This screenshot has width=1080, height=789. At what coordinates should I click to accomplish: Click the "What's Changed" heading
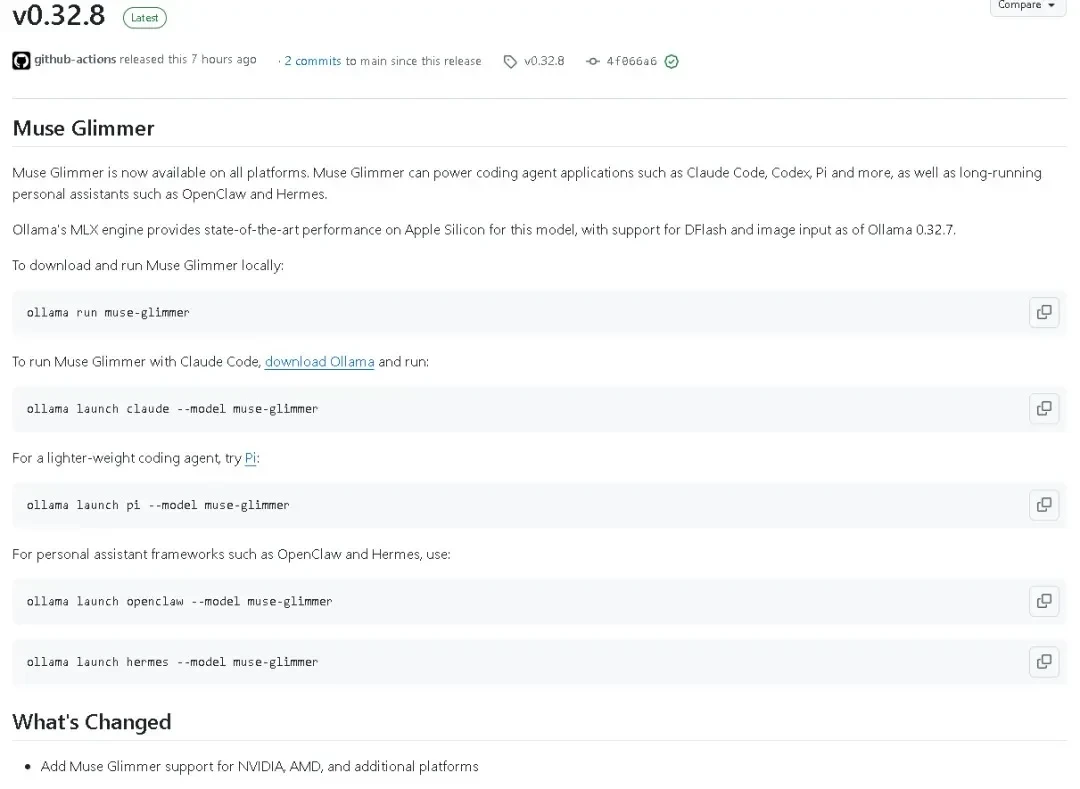tap(92, 722)
